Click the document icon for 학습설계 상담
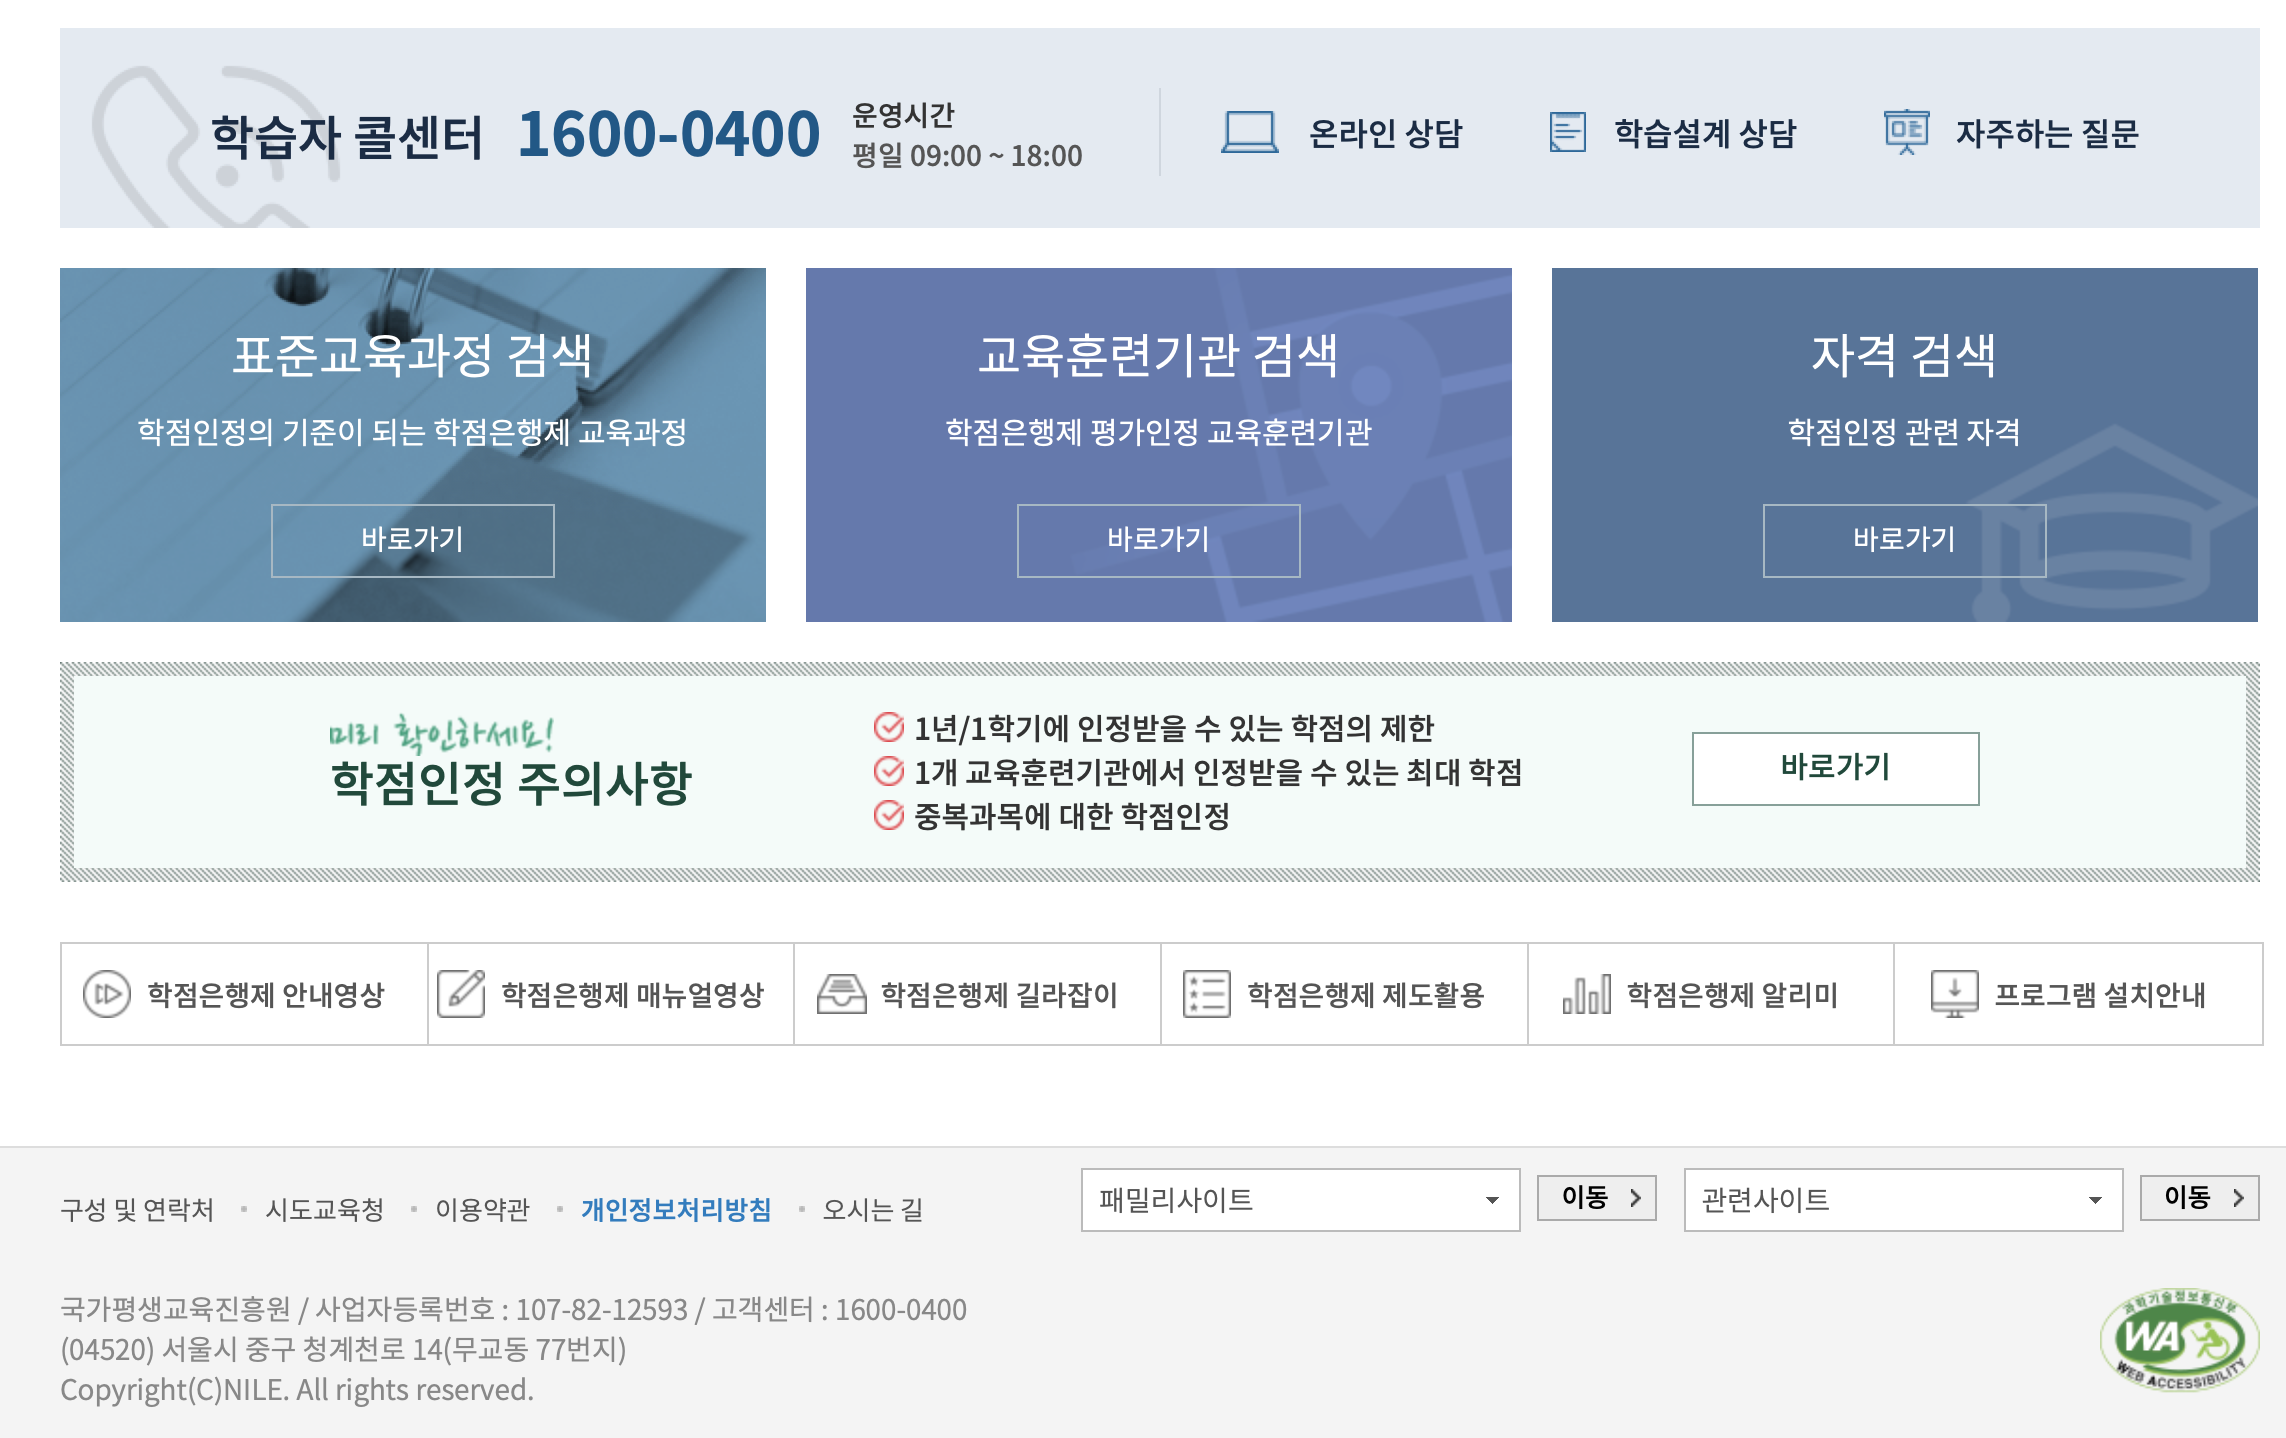The width and height of the screenshot is (2286, 1438). 1567,132
